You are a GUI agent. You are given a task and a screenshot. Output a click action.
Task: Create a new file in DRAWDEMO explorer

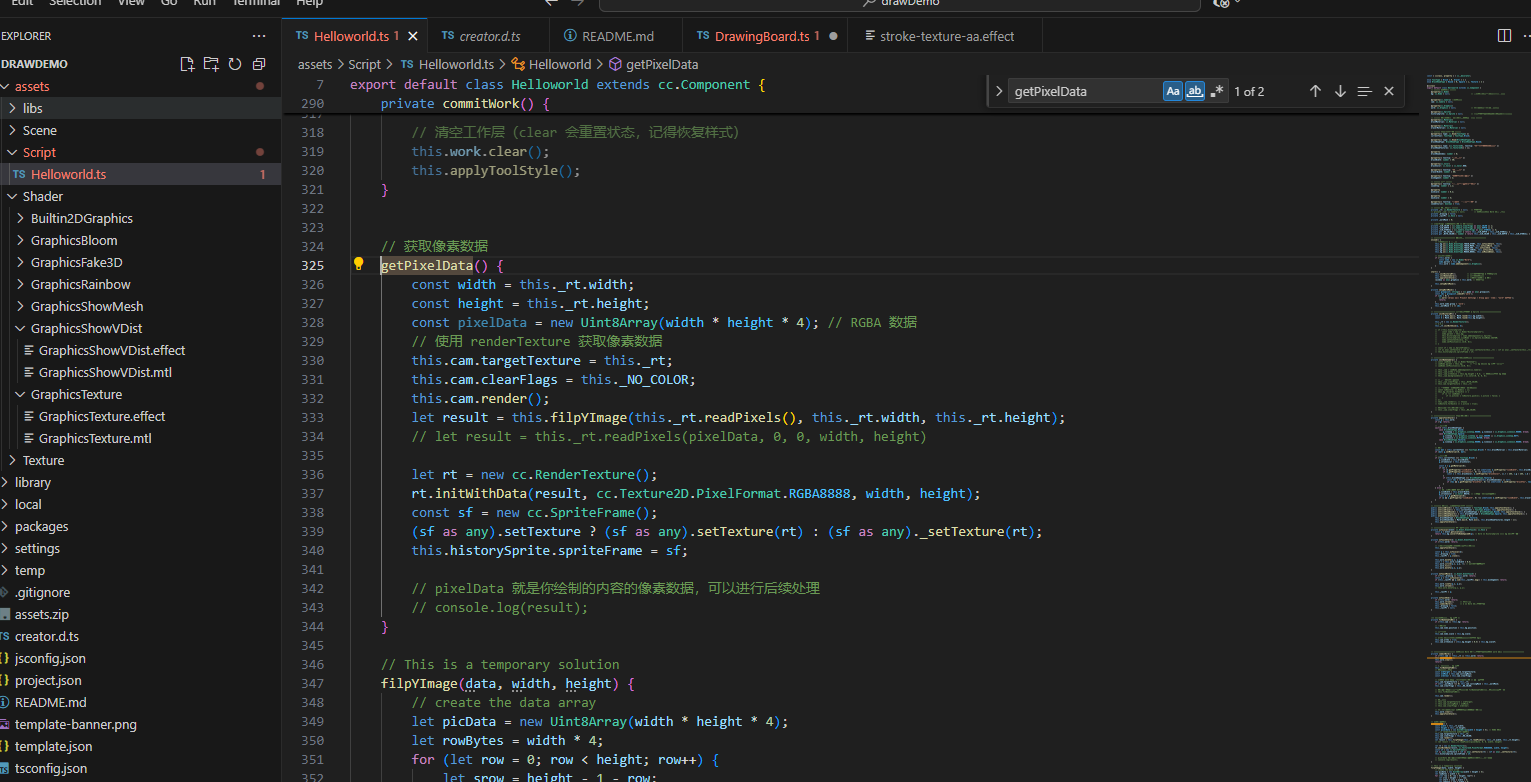coord(187,64)
